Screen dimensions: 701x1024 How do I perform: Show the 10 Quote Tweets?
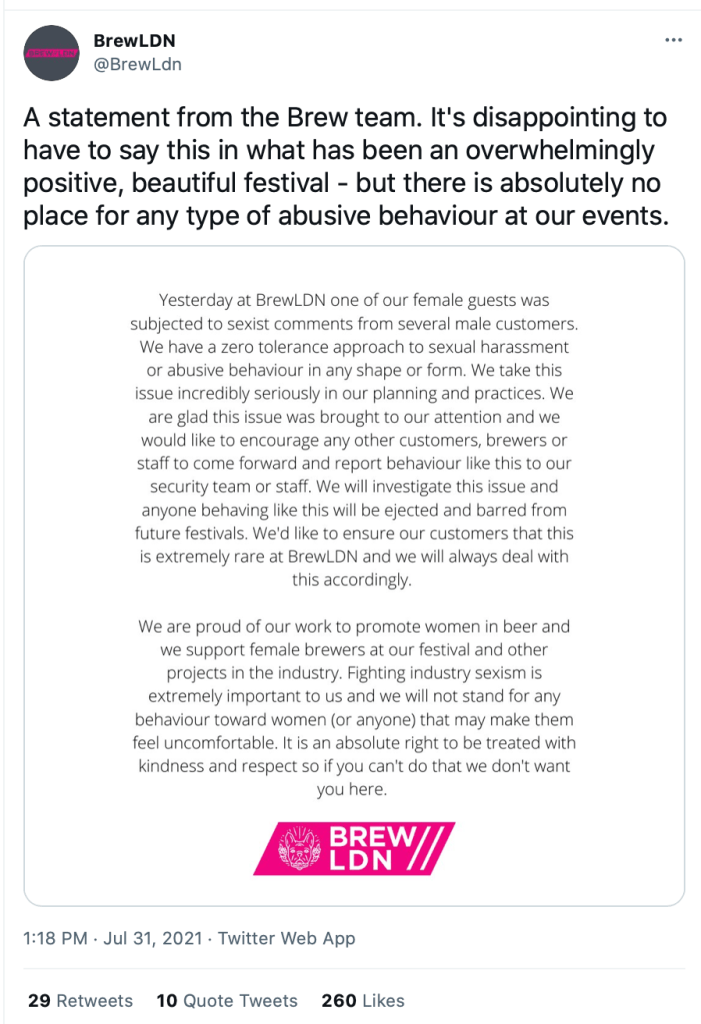227,1000
